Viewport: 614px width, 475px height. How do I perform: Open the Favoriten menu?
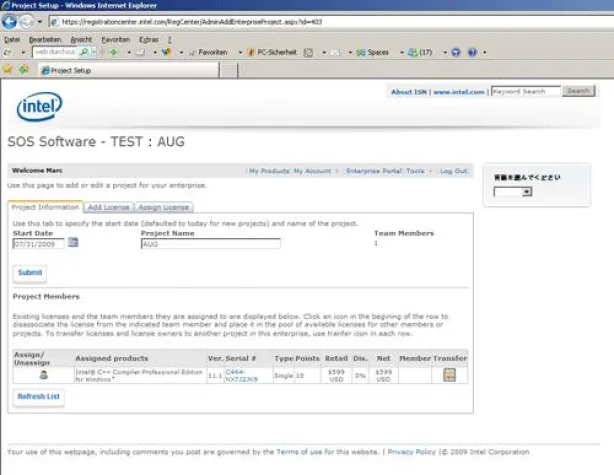114,39
